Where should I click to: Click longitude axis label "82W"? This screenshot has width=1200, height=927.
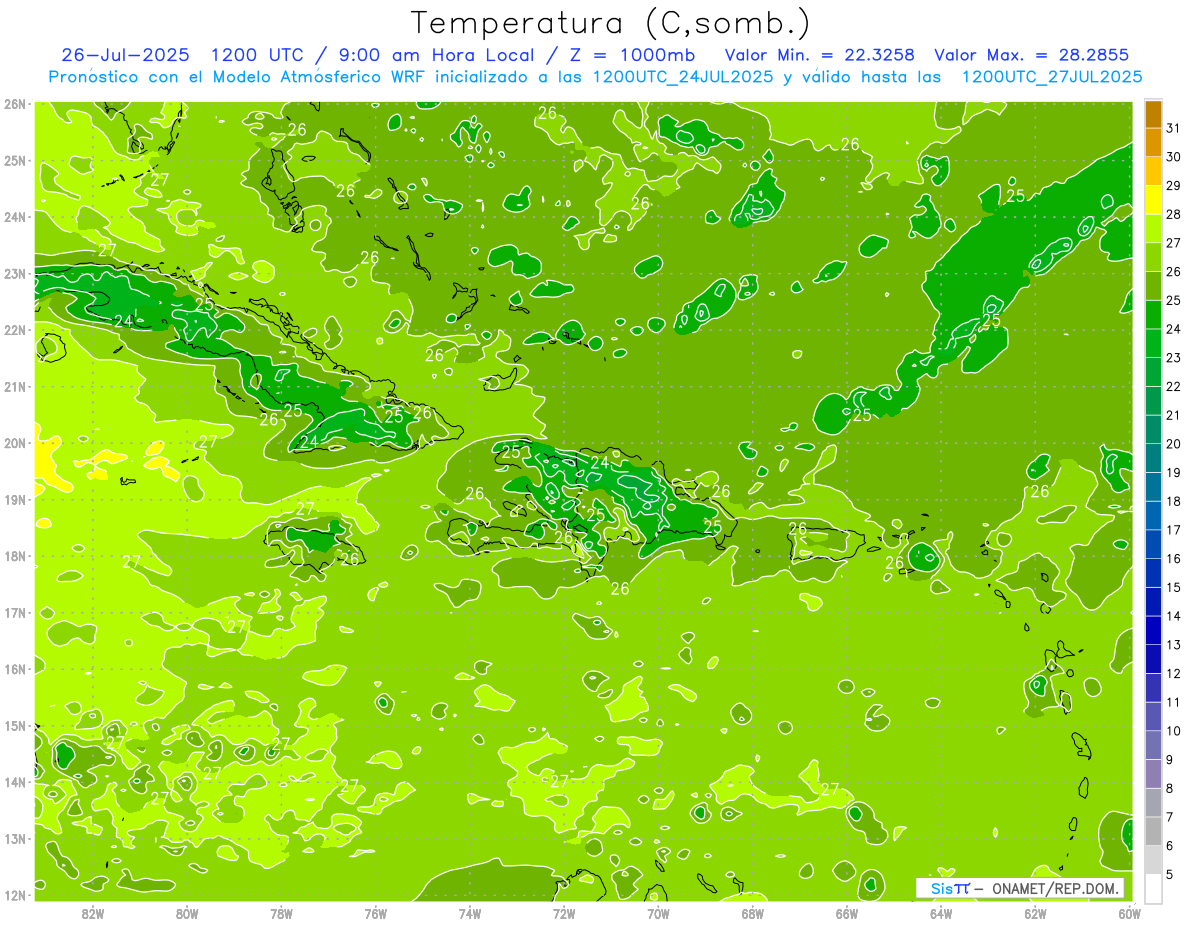click(x=93, y=913)
